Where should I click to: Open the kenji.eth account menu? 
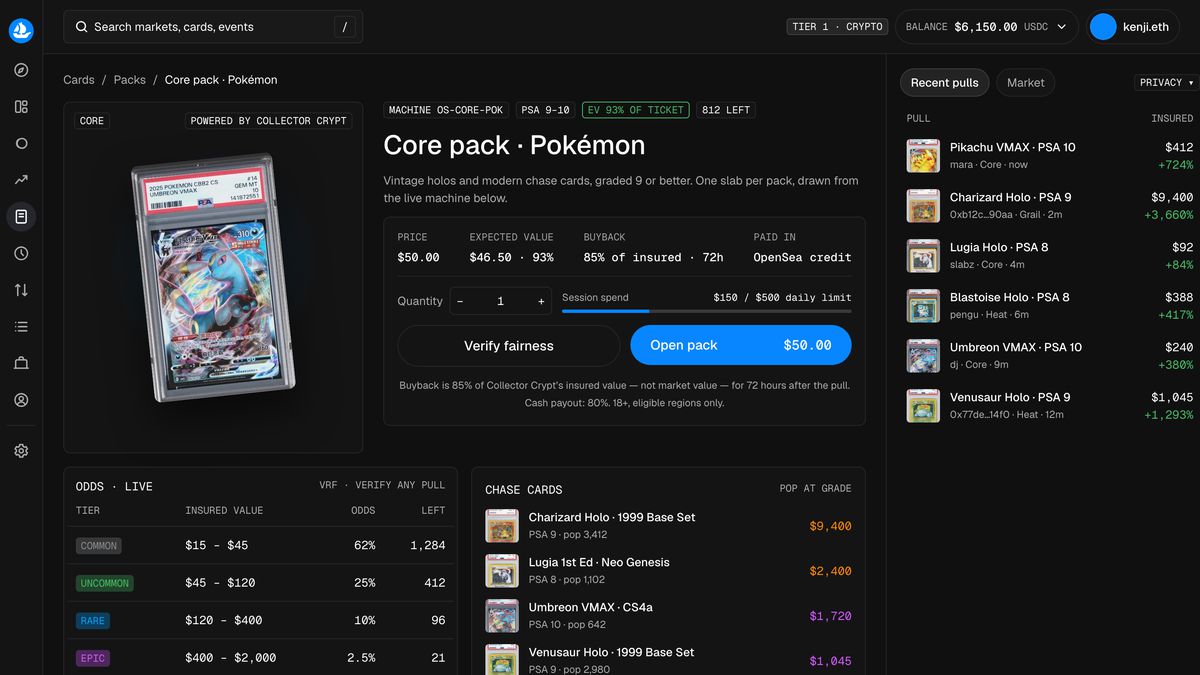1133,27
